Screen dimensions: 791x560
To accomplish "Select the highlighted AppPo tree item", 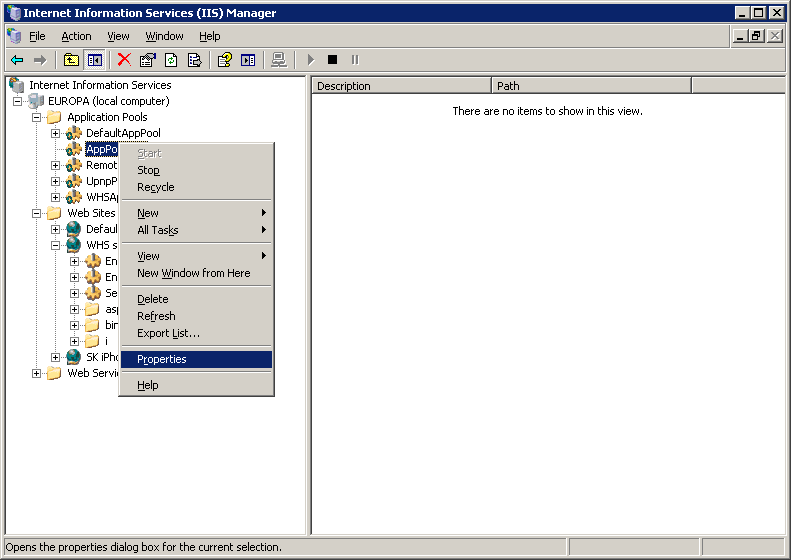I will [101, 149].
